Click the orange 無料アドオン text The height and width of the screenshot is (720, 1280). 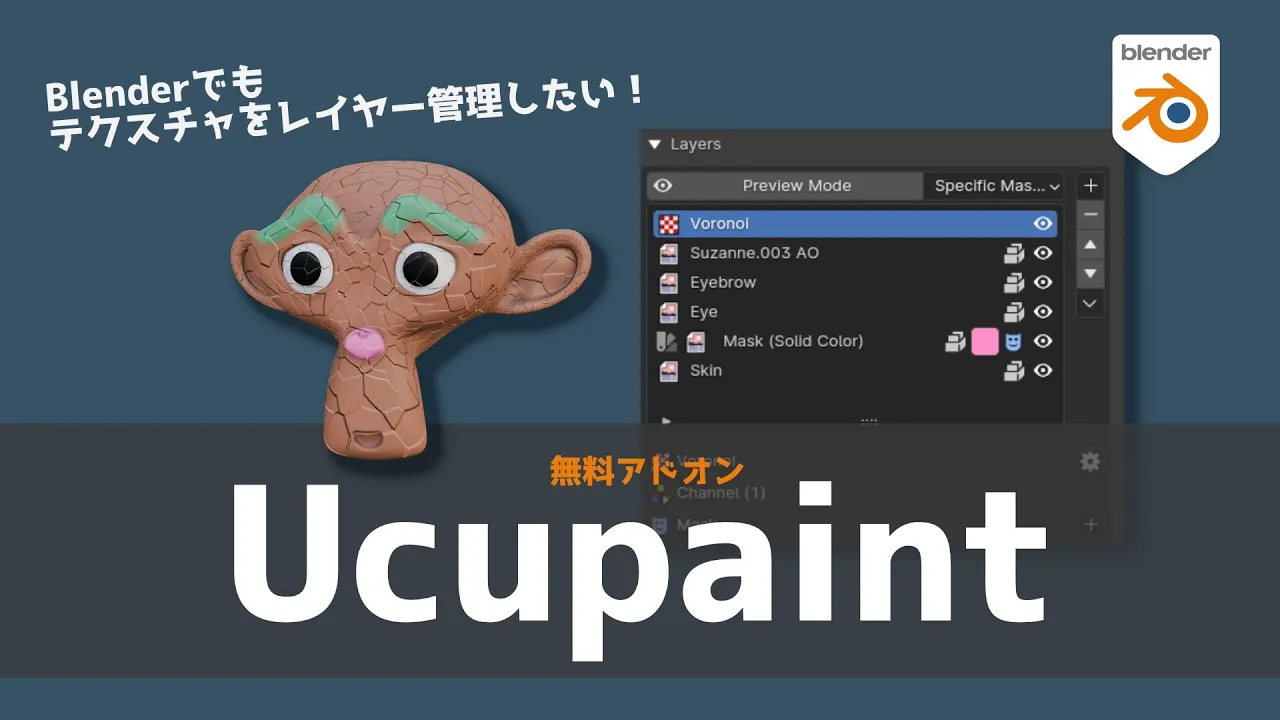coord(647,470)
